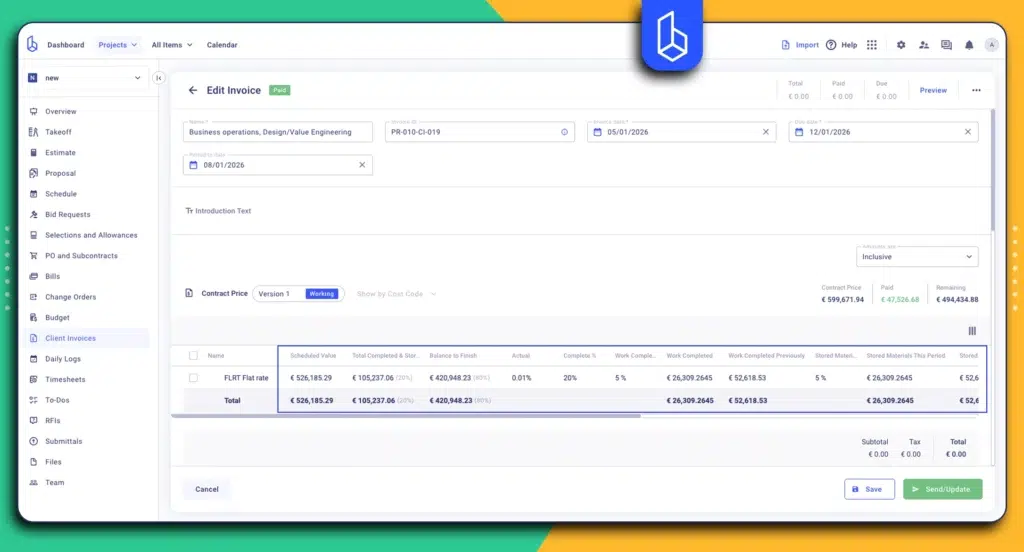
Task: Open the apps grid icon
Action: (872, 45)
